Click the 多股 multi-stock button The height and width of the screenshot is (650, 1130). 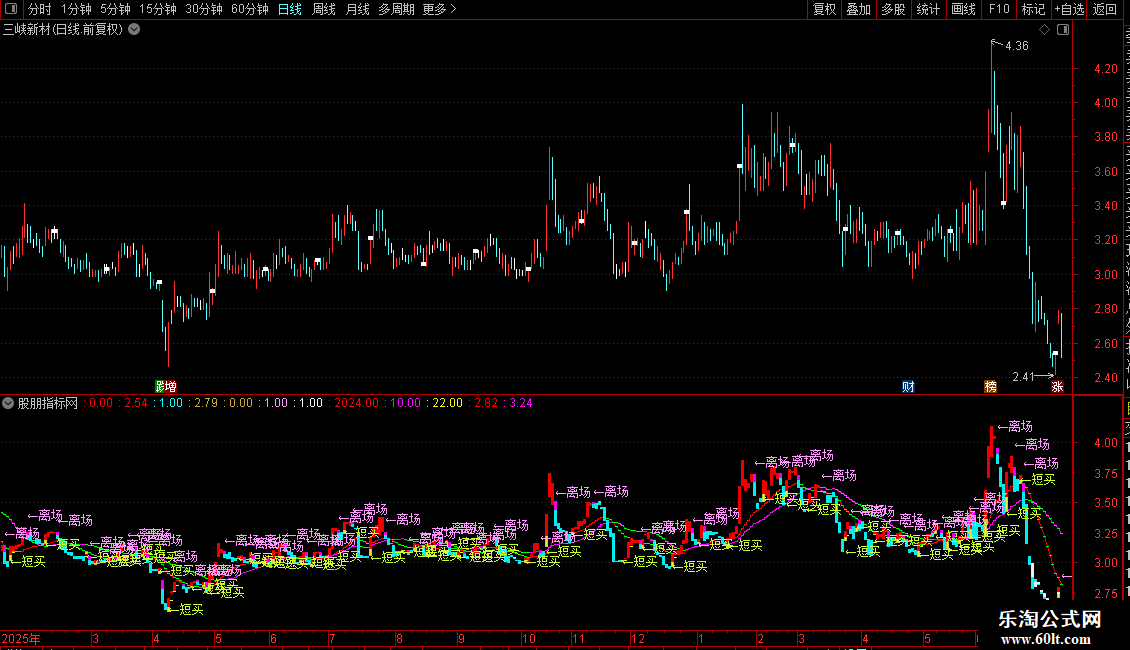(893, 9)
